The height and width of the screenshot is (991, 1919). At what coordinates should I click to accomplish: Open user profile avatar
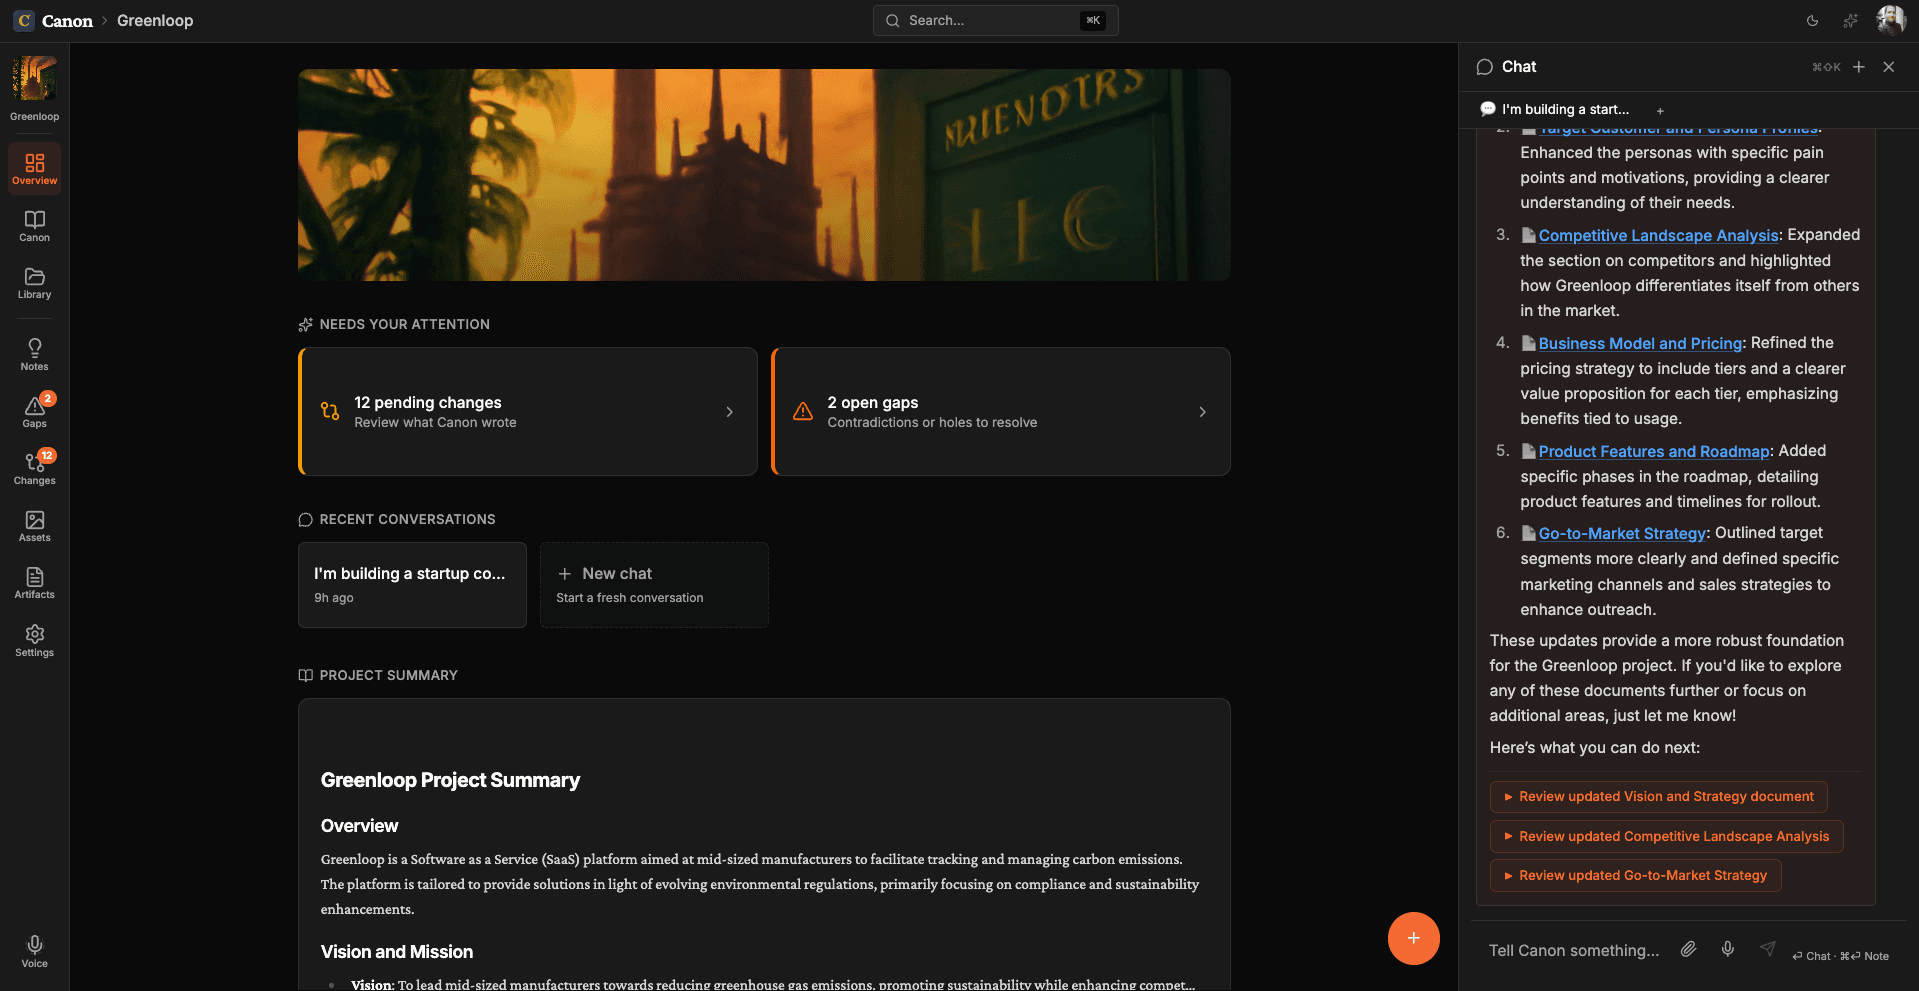pos(1891,20)
